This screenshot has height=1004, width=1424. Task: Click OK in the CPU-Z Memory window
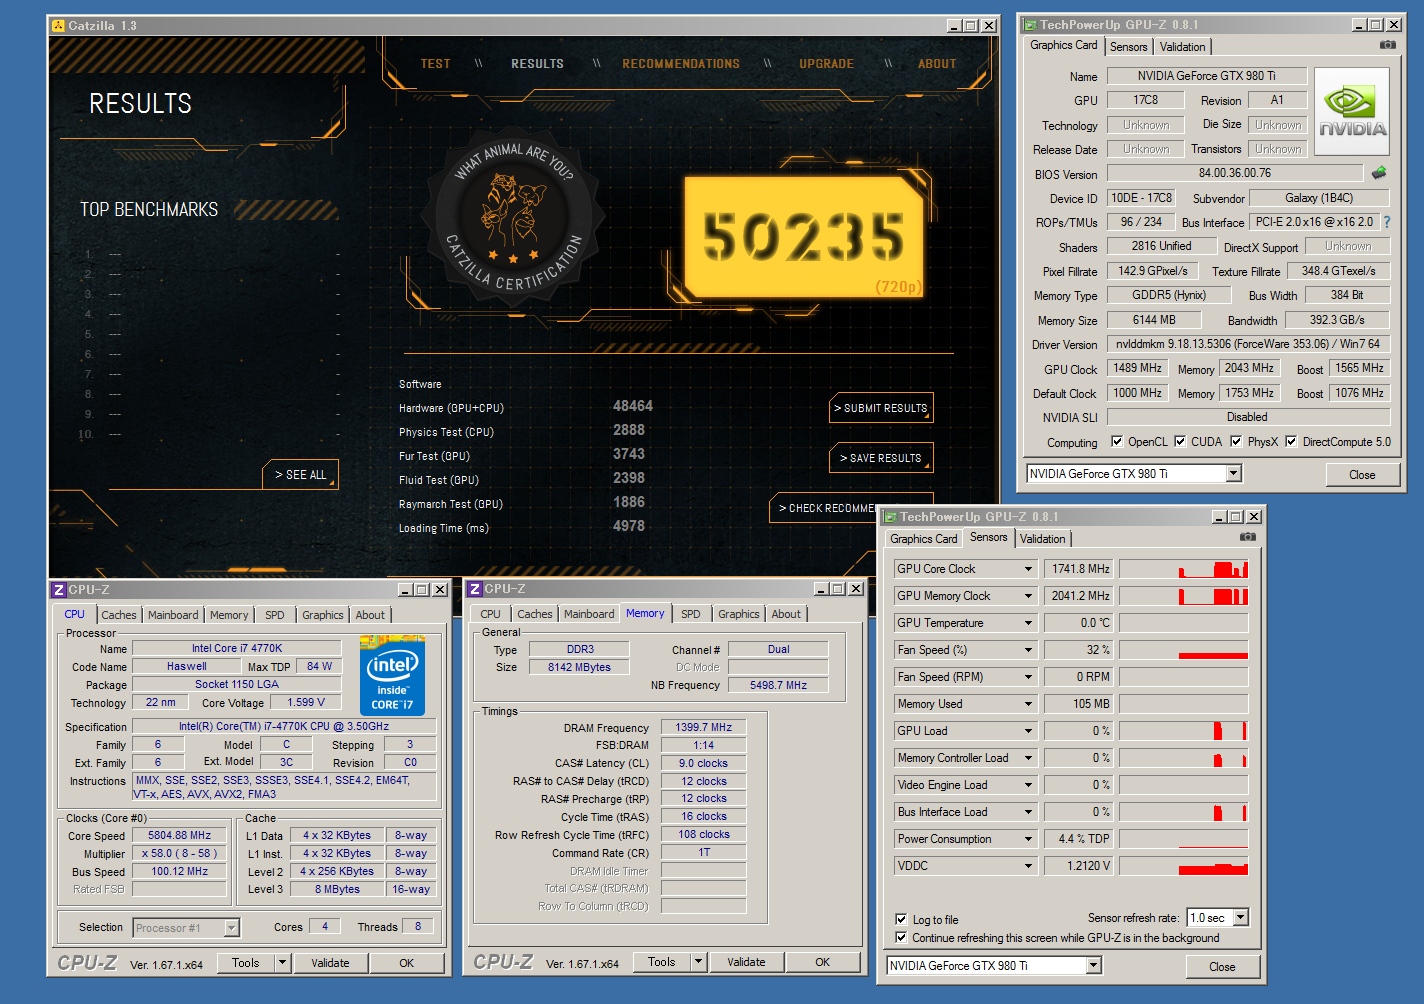click(x=822, y=962)
